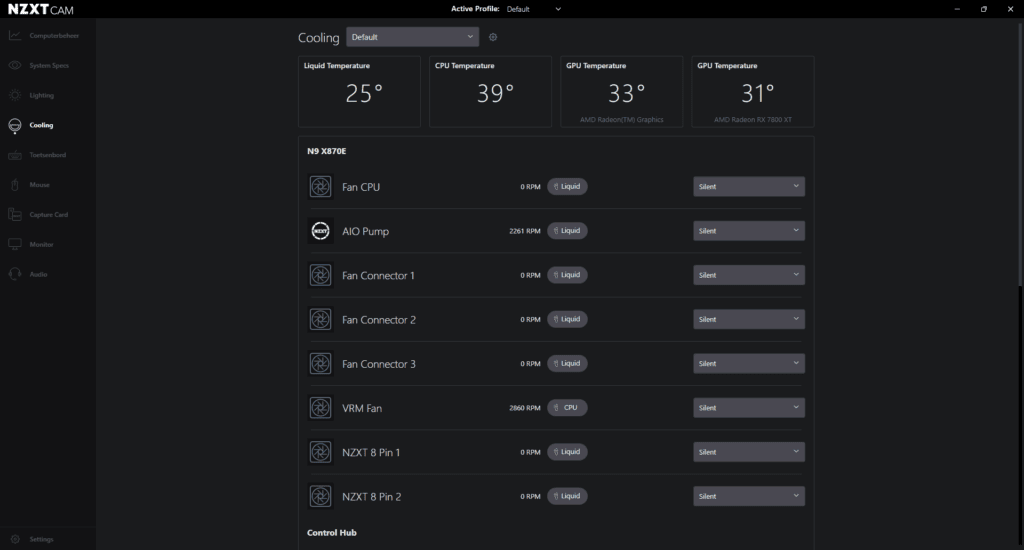Image resolution: width=1024 pixels, height=550 pixels.
Task: Click the AMD Radeon RX 7800 XT temperature card
Action: click(x=753, y=91)
